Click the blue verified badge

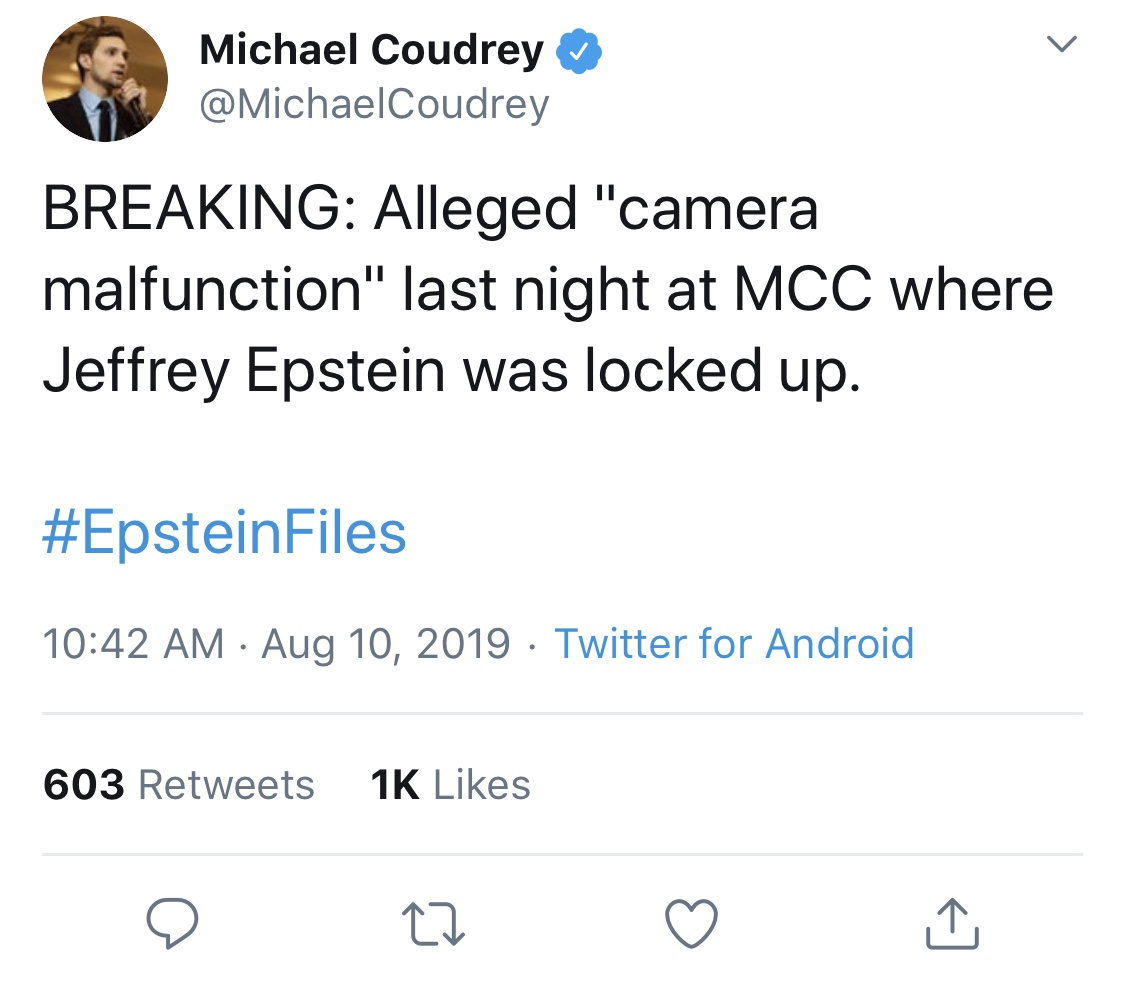point(579,51)
